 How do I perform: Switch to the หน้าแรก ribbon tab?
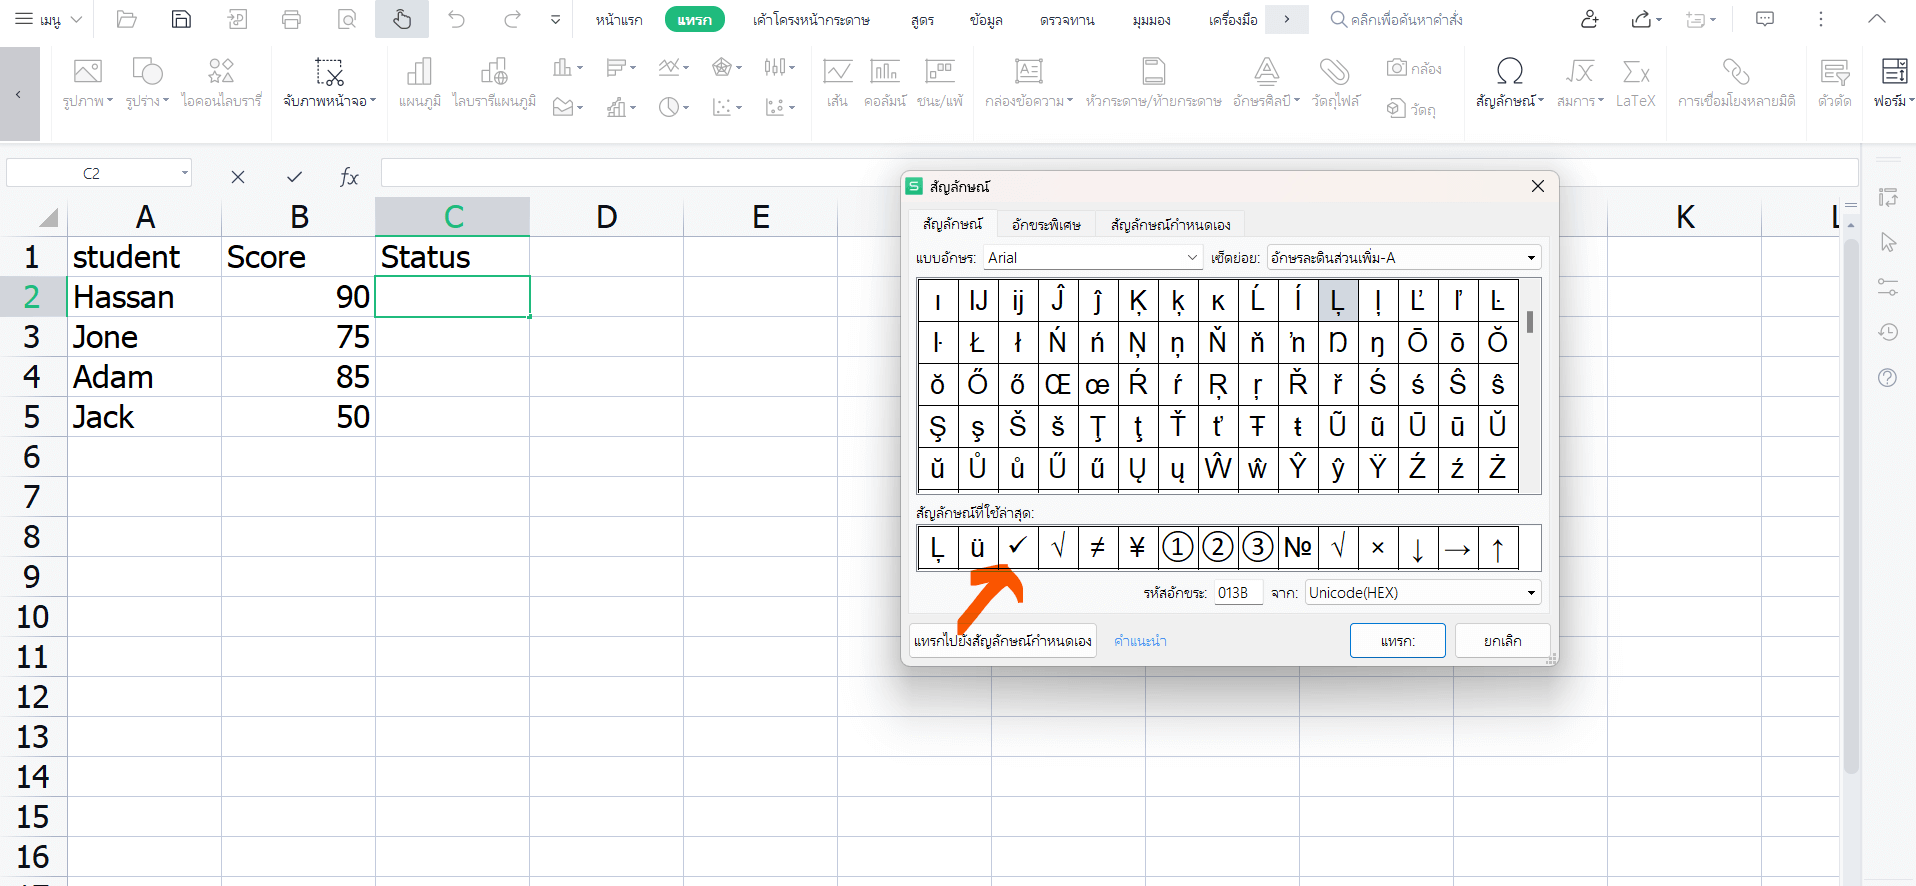click(619, 20)
